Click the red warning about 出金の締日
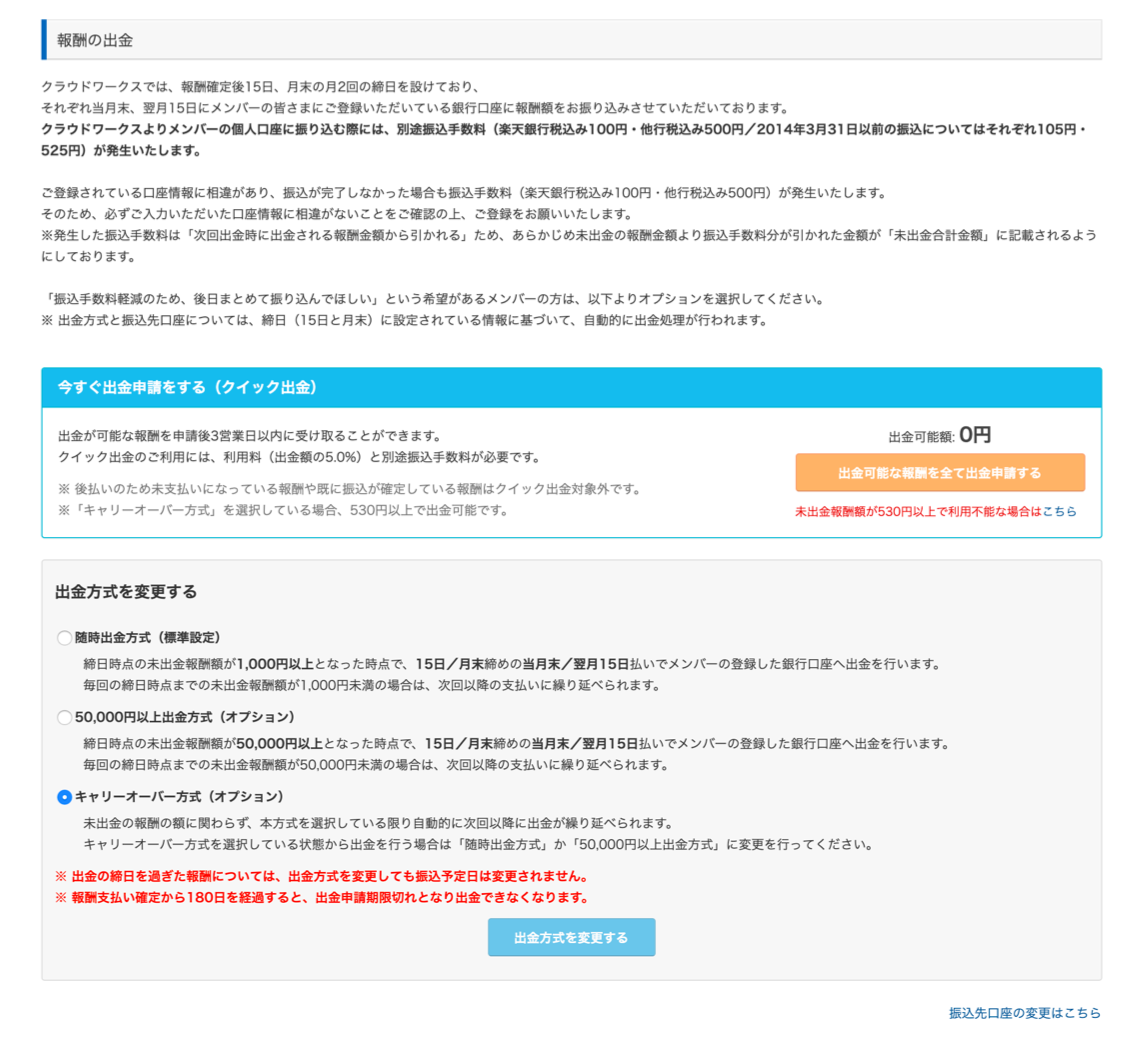This screenshot has height=1039, width=1129. (x=321, y=876)
